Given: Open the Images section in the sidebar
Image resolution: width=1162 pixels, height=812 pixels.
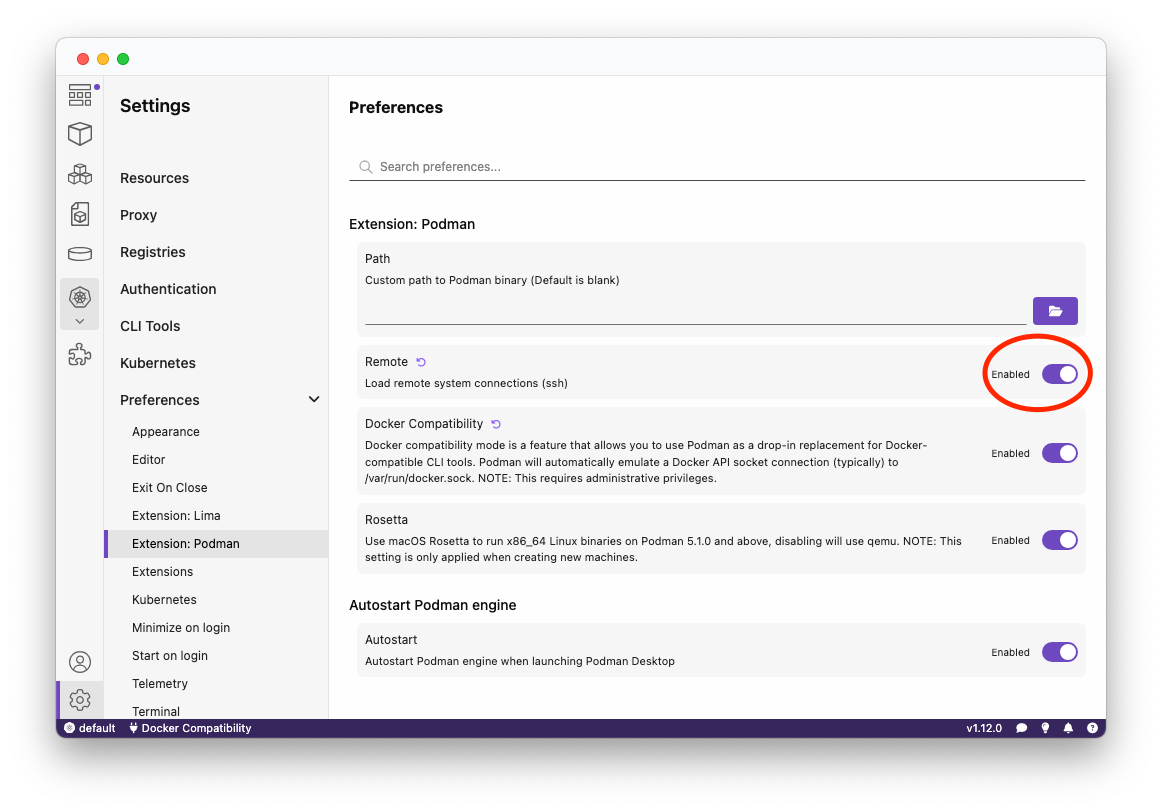Looking at the screenshot, I should tap(80, 214).
